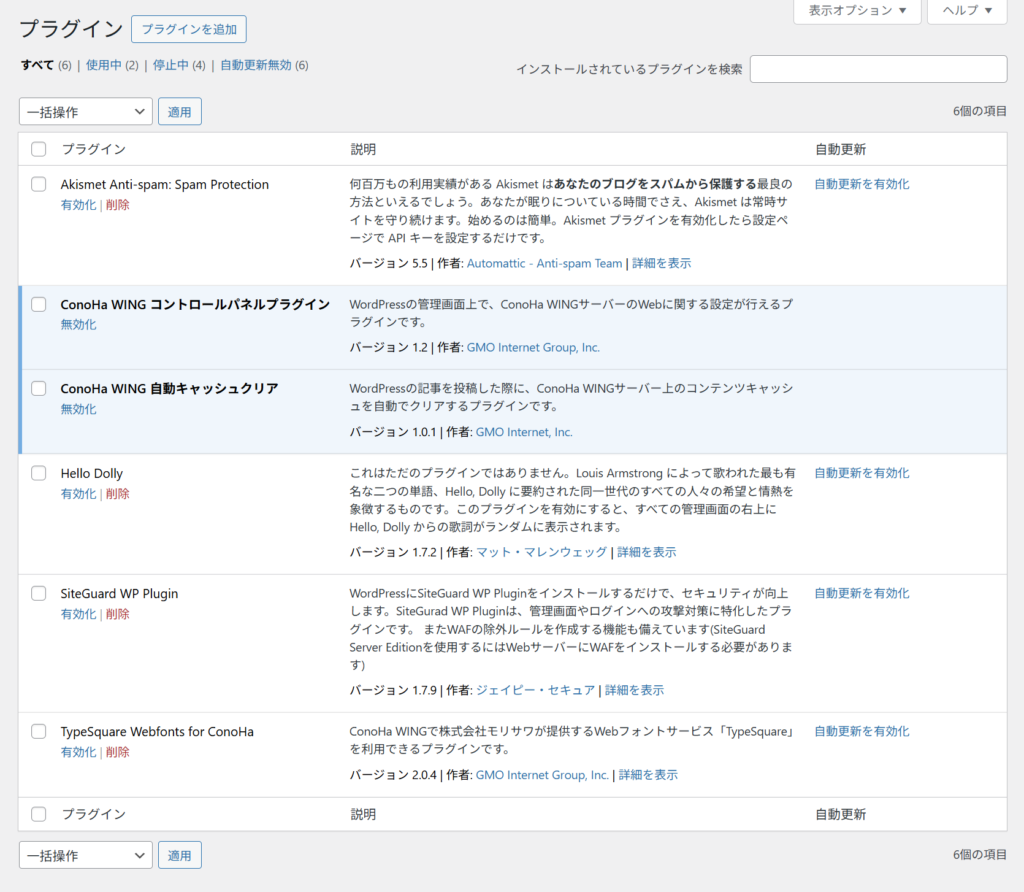Image resolution: width=1024 pixels, height=892 pixels.
Task: Check the Akismet Anti-spam plugin checkbox
Action: tap(39, 184)
